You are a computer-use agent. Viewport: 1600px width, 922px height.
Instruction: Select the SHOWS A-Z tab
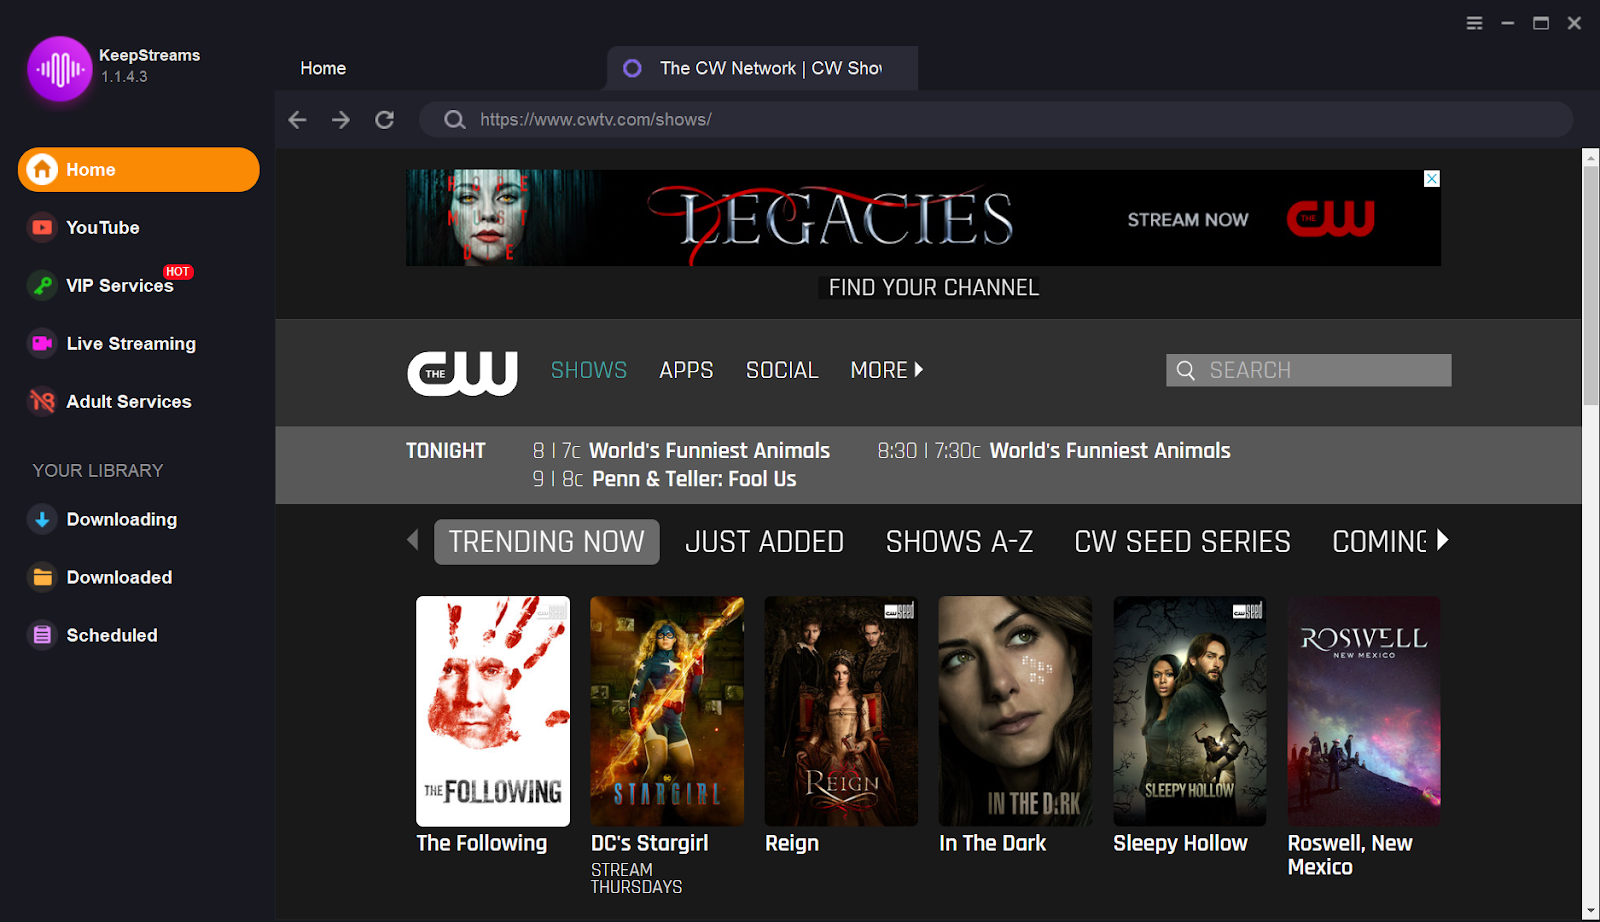[x=960, y=542]
